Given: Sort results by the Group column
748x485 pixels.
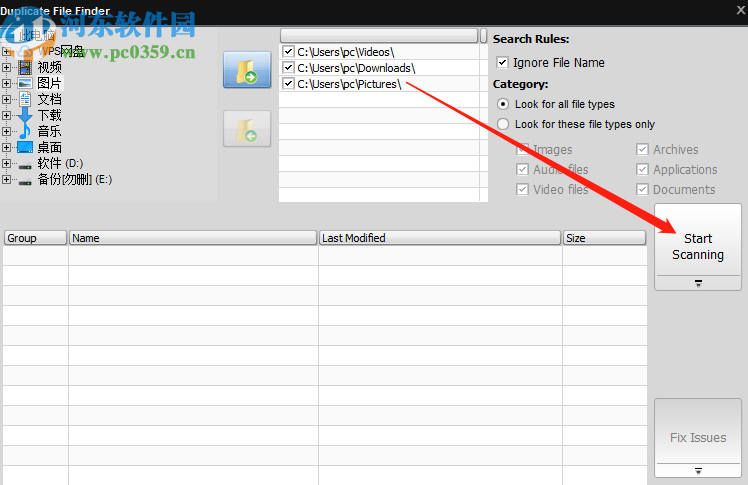Looking at the screenshot, I should 35,238.
